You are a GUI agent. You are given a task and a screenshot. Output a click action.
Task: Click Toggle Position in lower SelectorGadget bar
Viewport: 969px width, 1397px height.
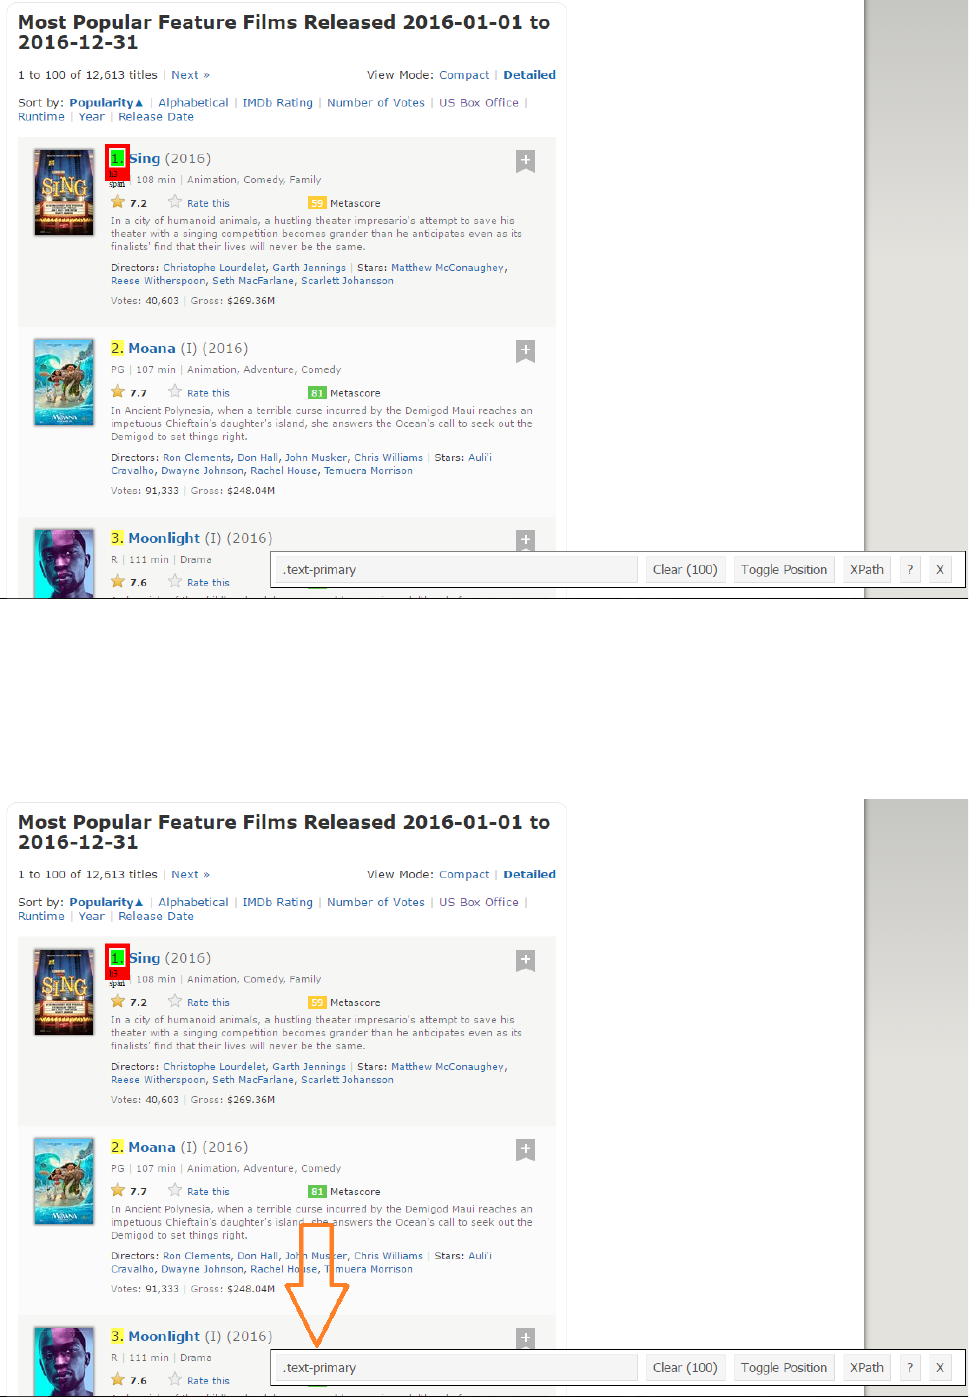pos(784,1367)
